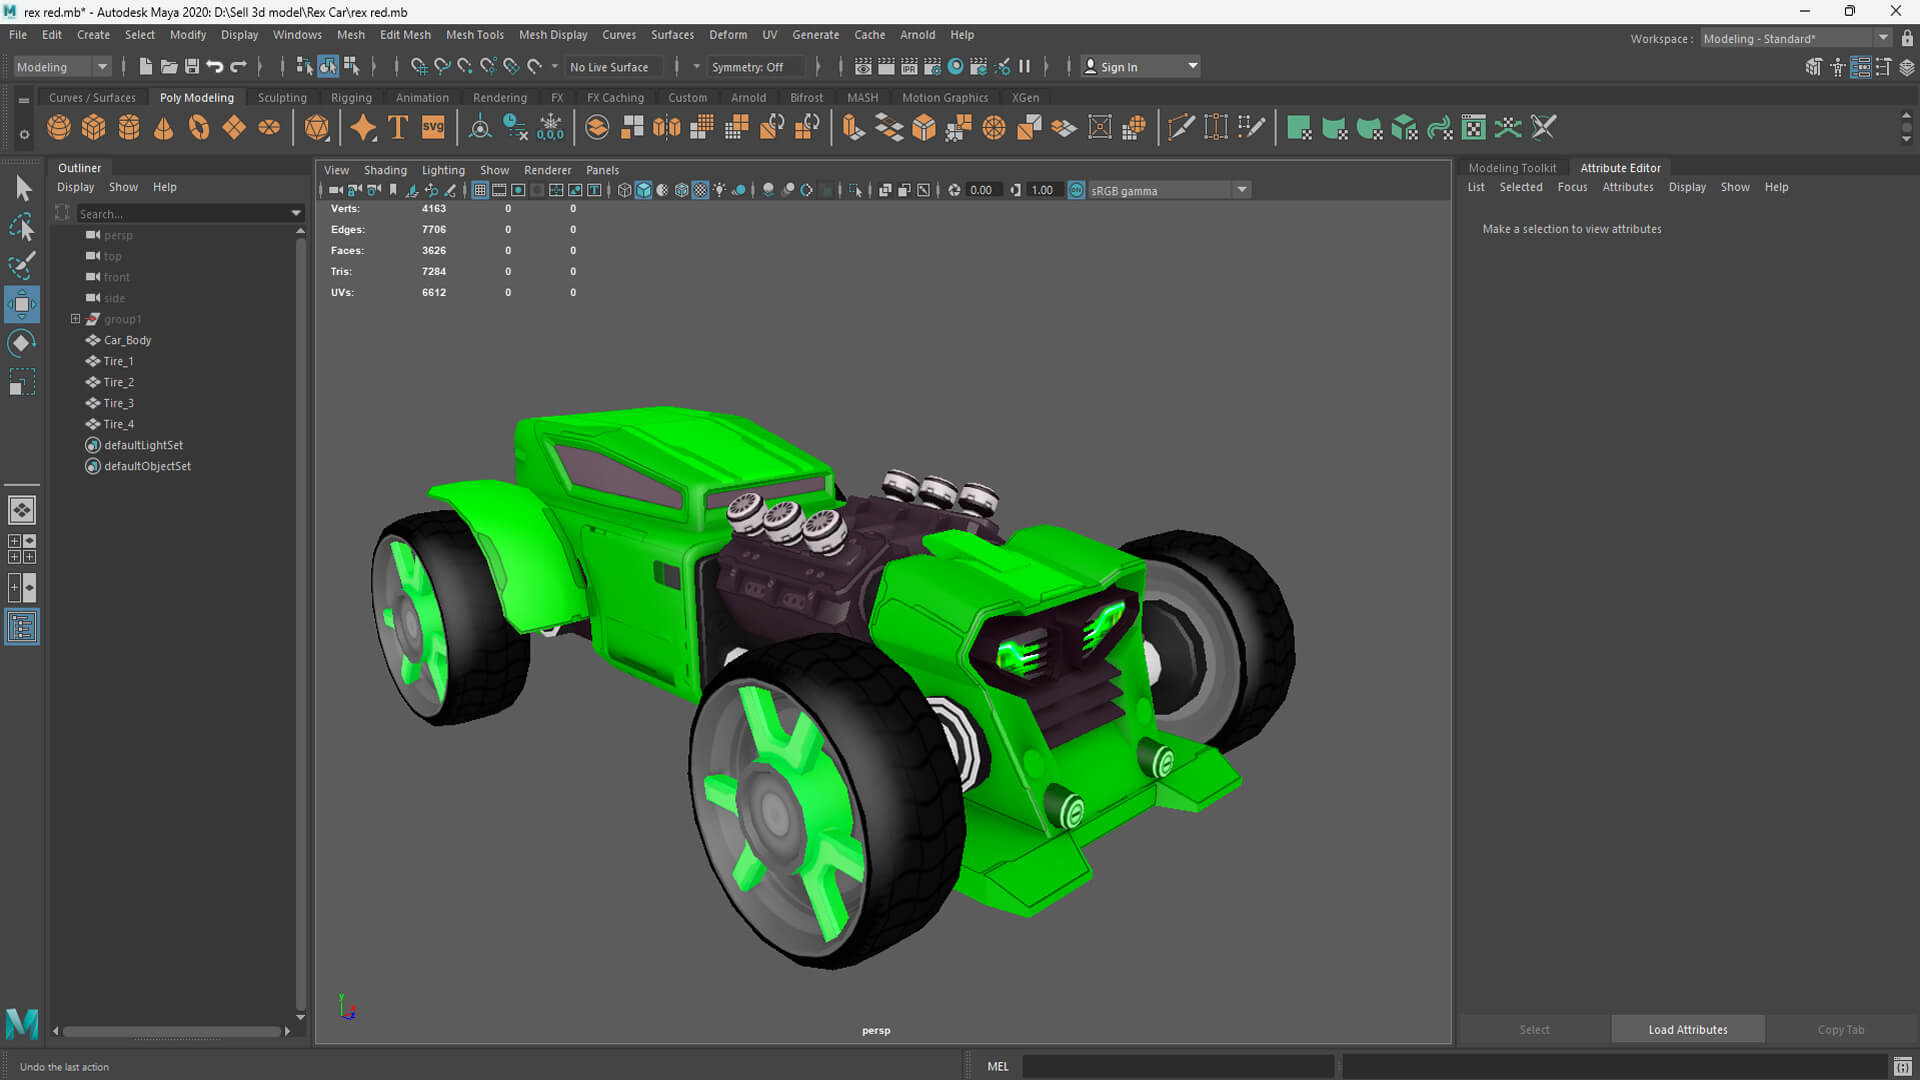Click the Load Attributes button
The image size is (1920, 1080).
tap(1688, 1029)
